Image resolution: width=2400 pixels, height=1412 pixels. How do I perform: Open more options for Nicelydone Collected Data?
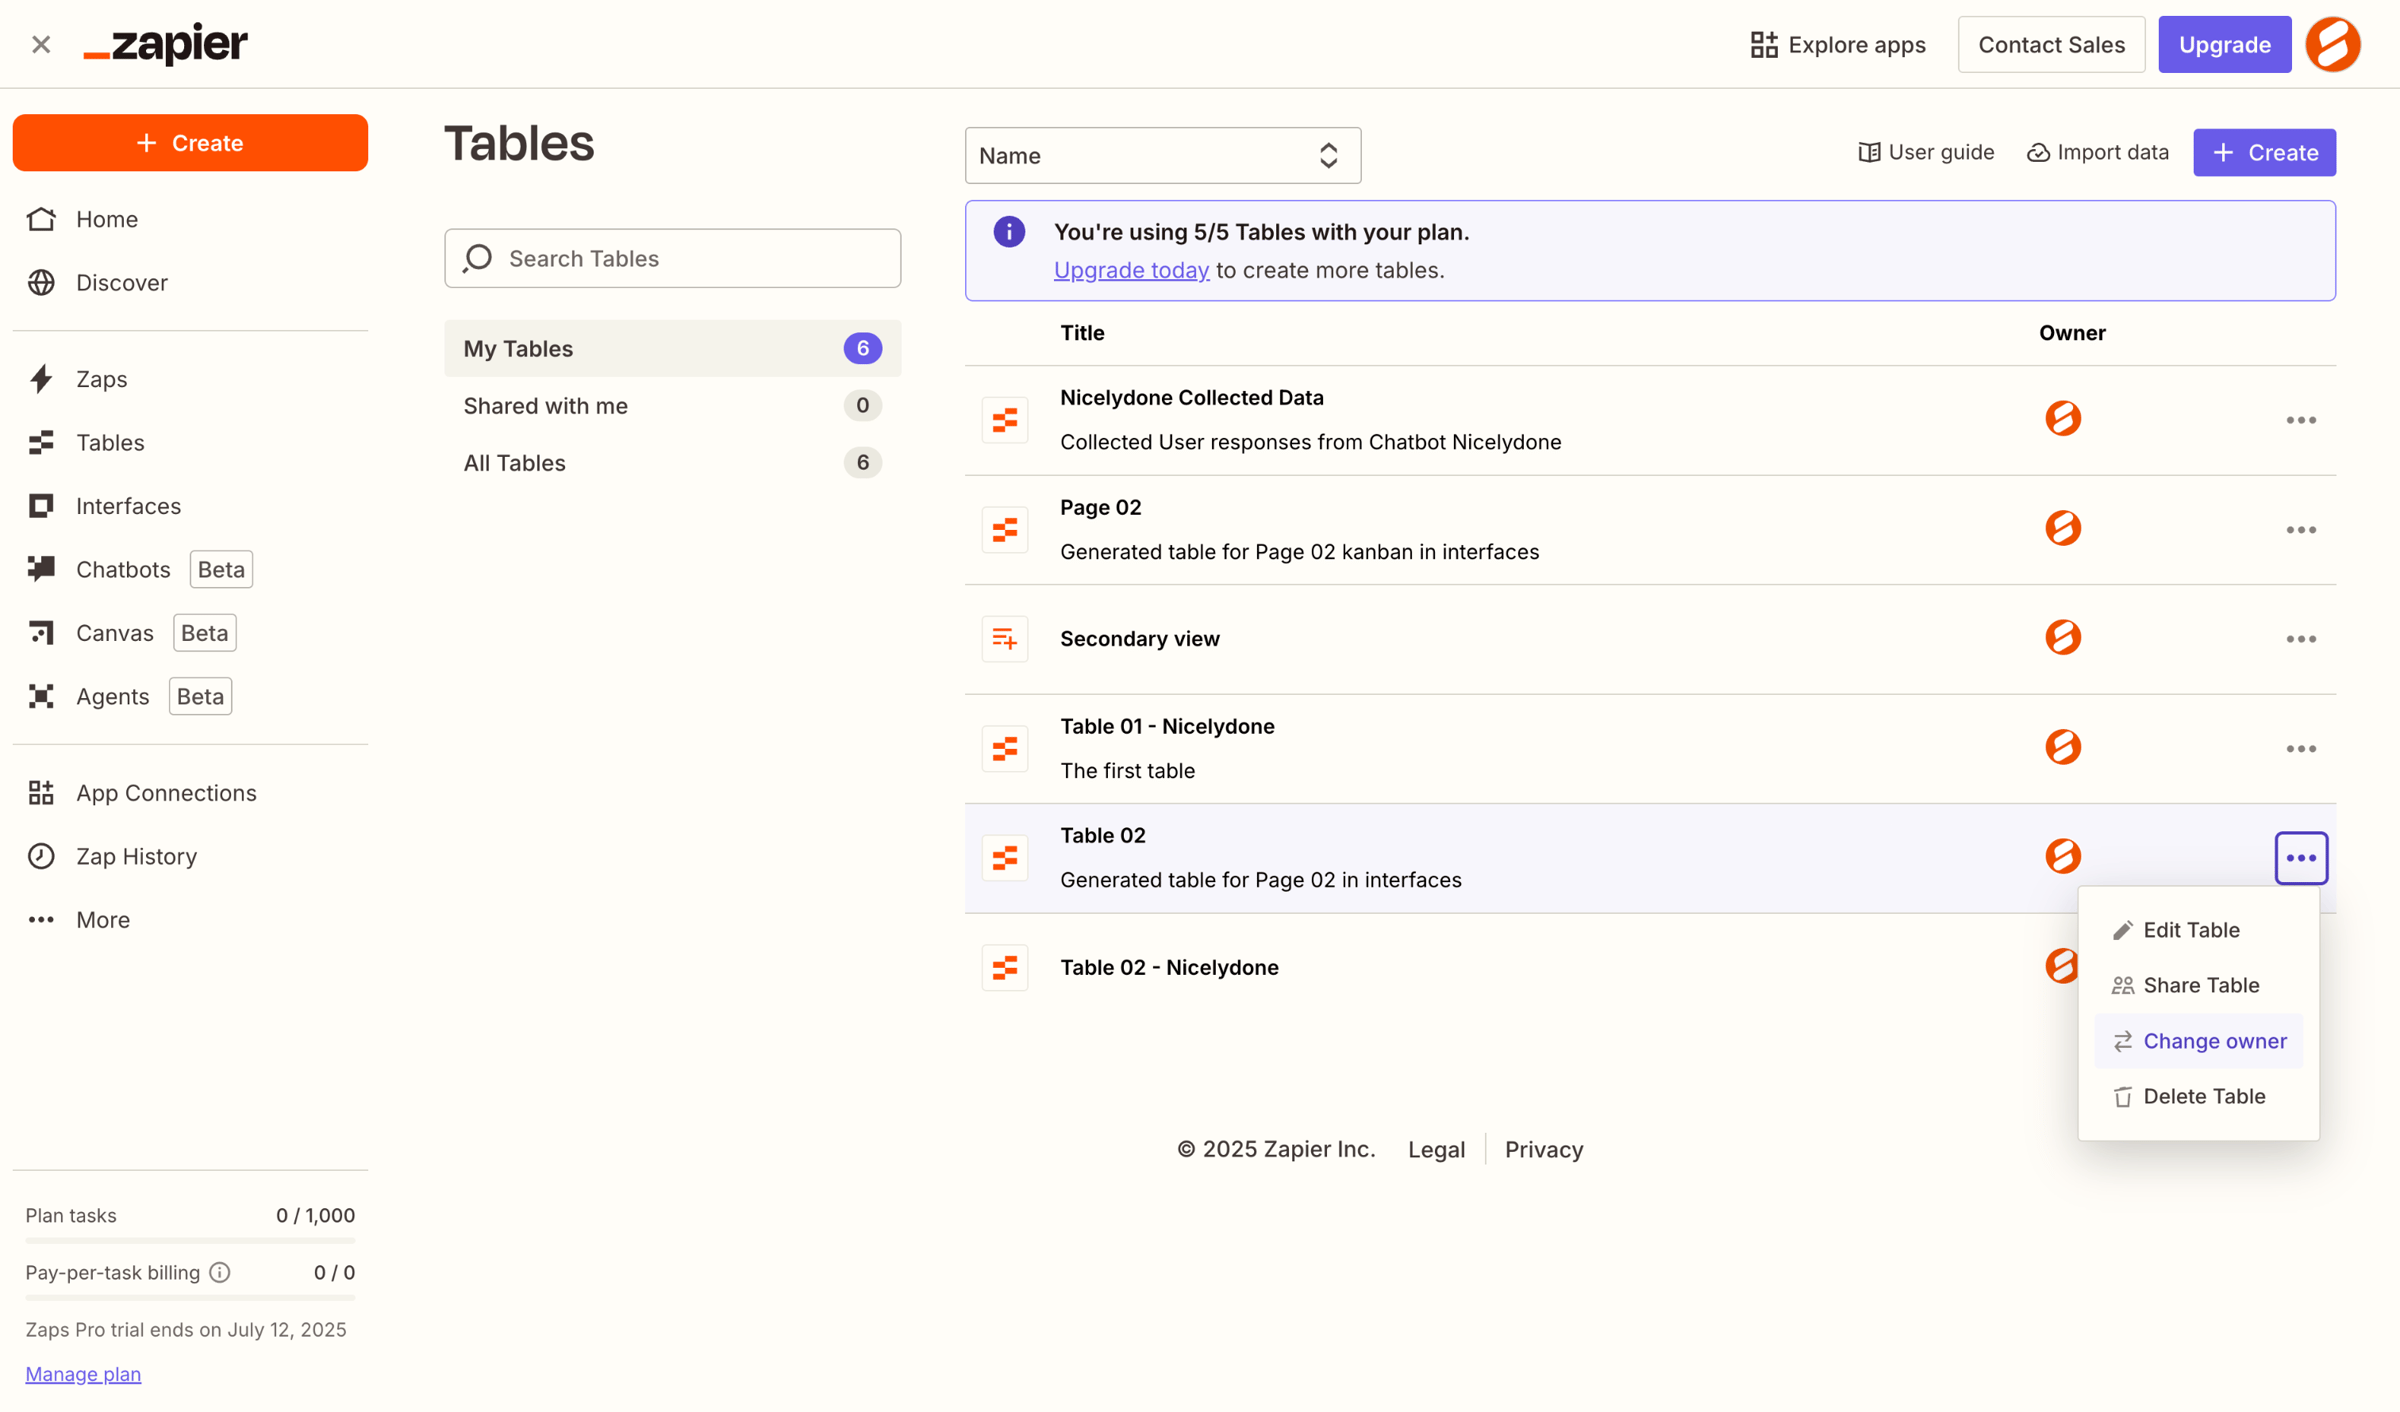(2301, 420)
